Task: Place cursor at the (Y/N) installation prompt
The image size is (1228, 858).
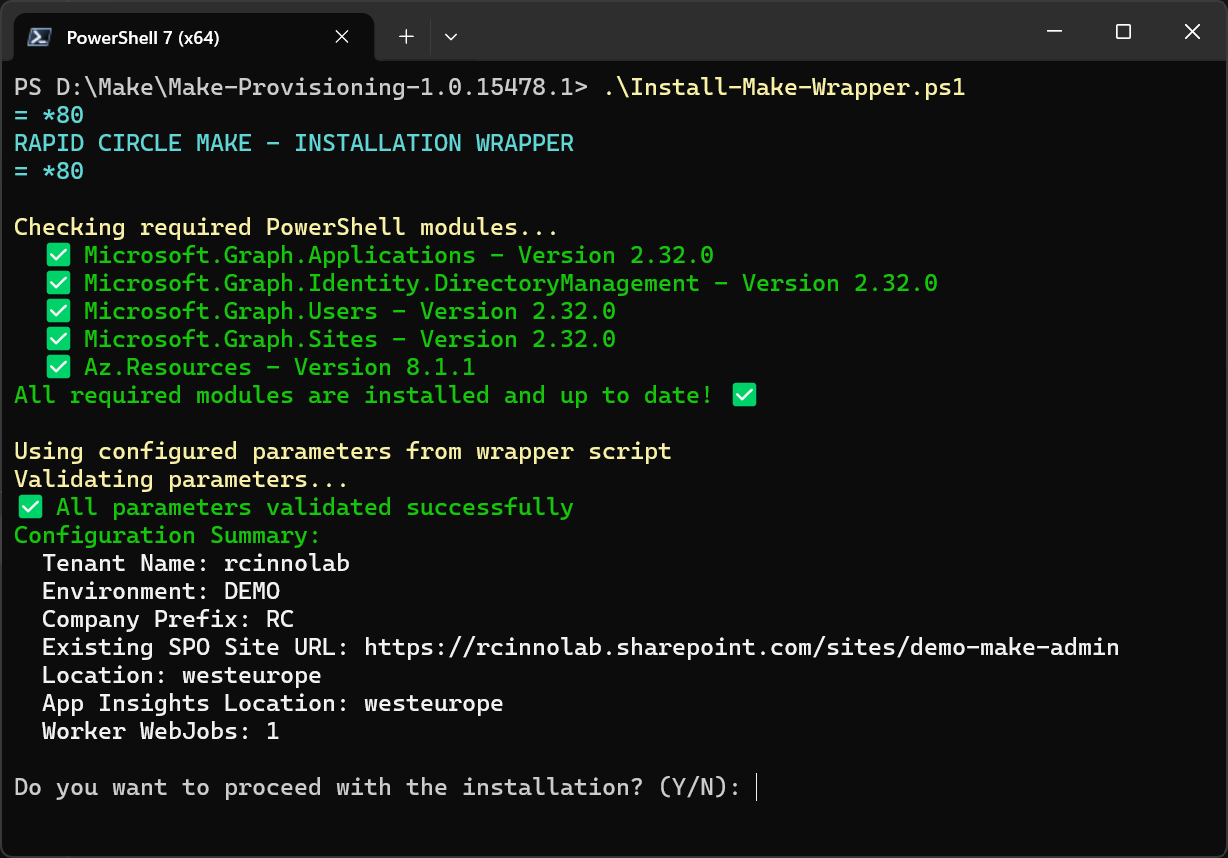Action: pyautogui.click(x=756, y=787)
